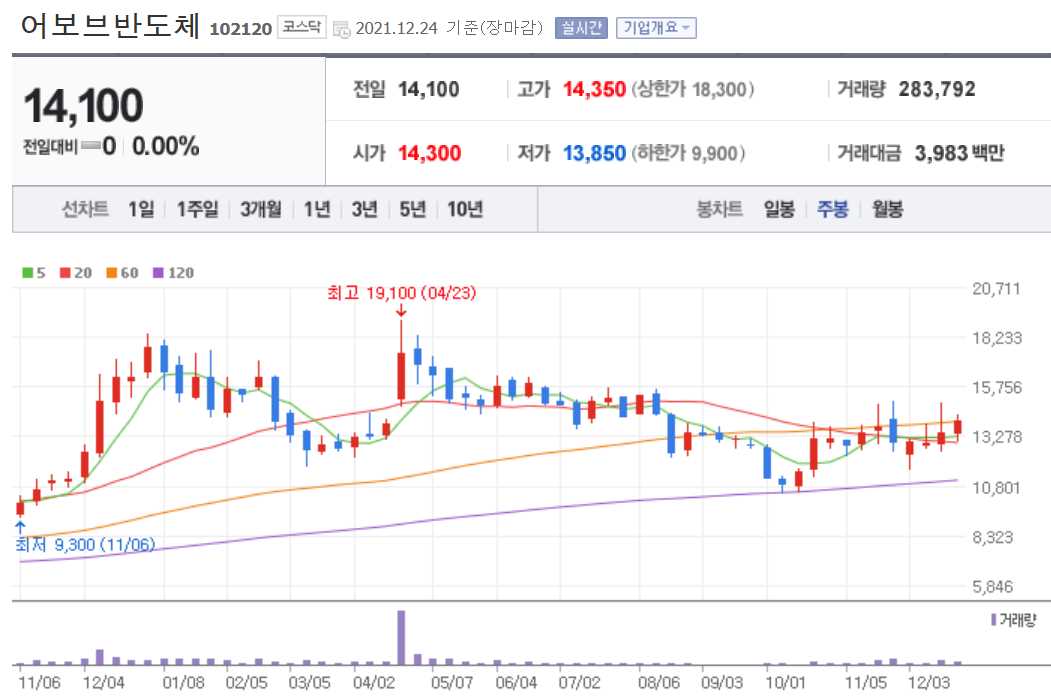Click the 상한가 18,300 text
1051x700 pixels.
coord(692,89)
